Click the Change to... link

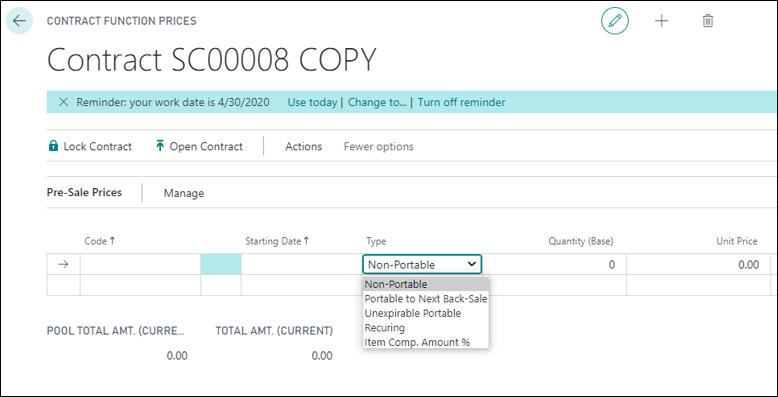pos(378,102)
